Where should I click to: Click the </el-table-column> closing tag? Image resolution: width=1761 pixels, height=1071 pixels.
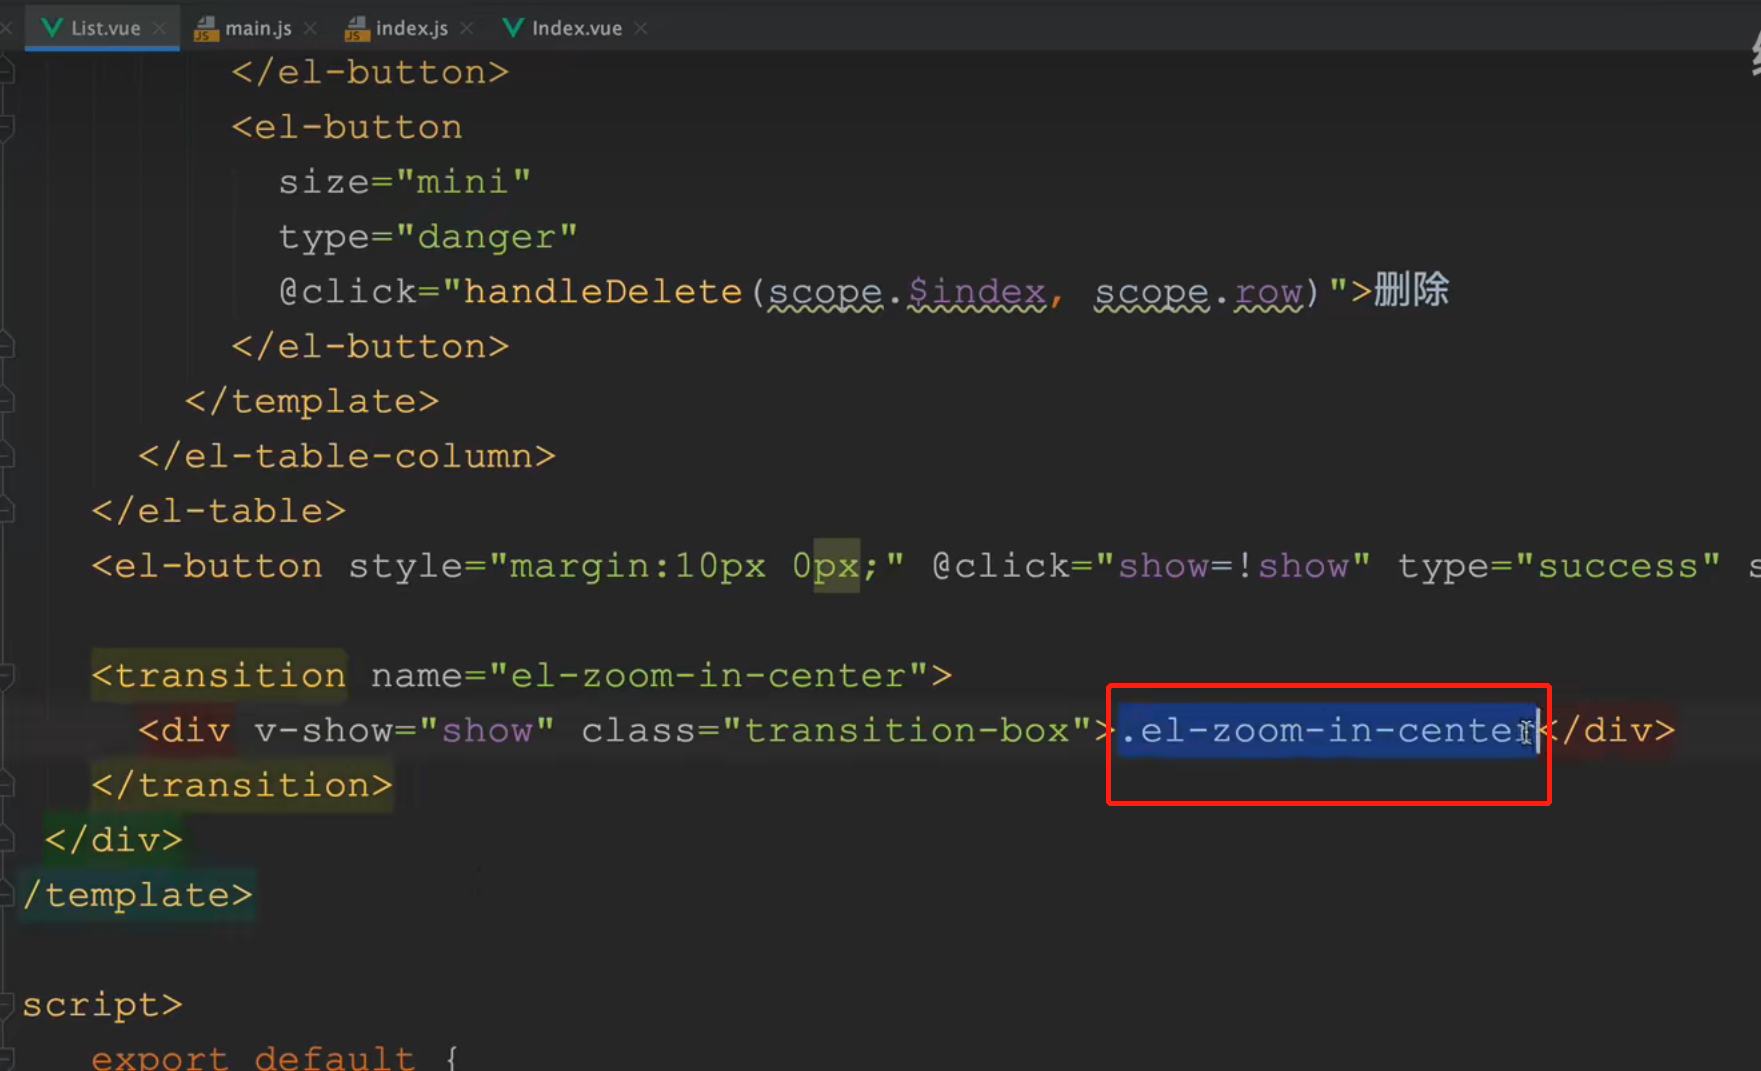(x=347, y=456)
